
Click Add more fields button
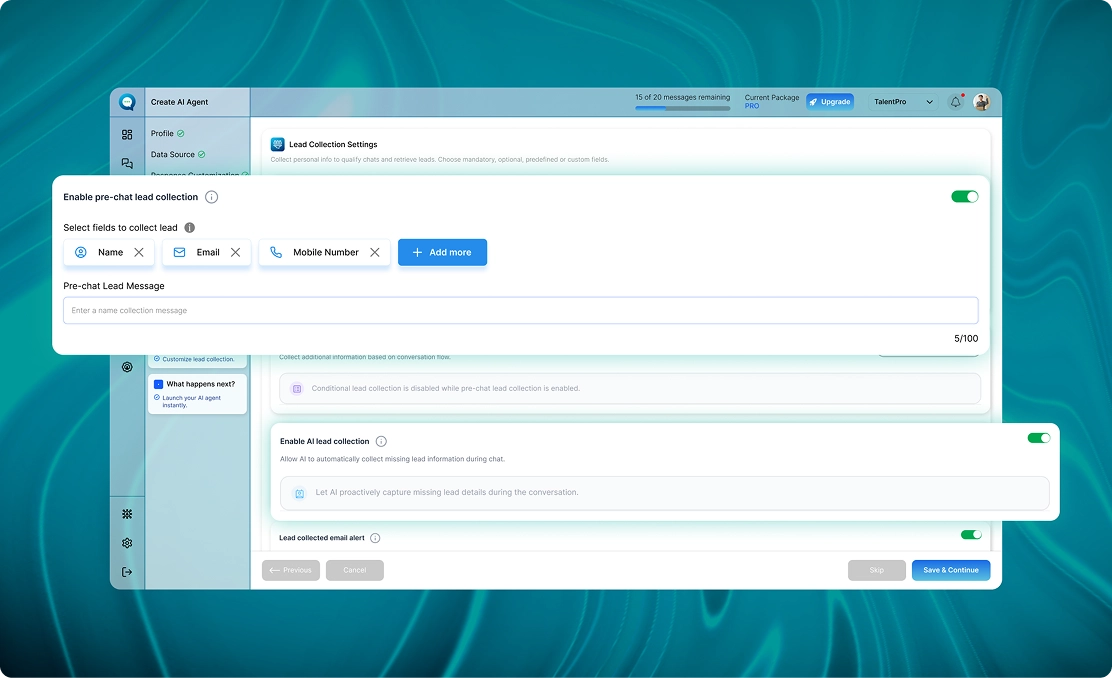click(443, 252)
